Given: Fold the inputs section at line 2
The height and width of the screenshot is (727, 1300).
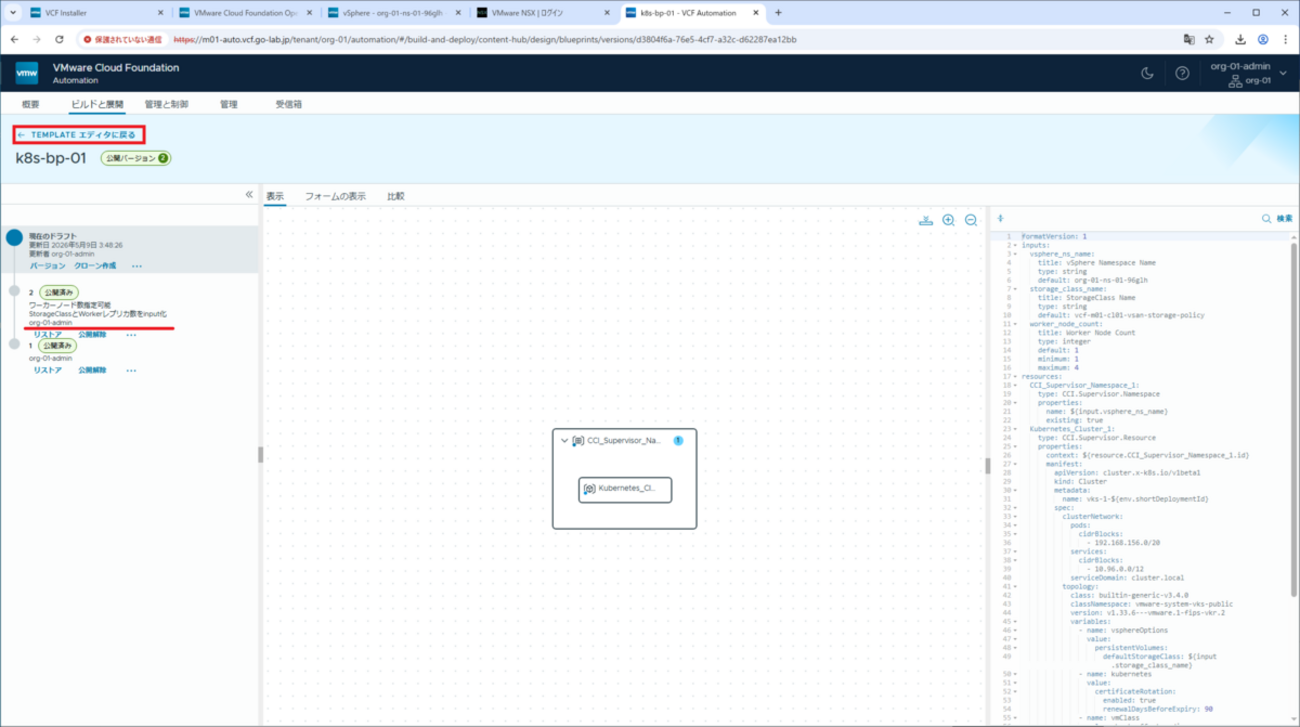Looking at the screenshot, I should (x=1015, y=245).
